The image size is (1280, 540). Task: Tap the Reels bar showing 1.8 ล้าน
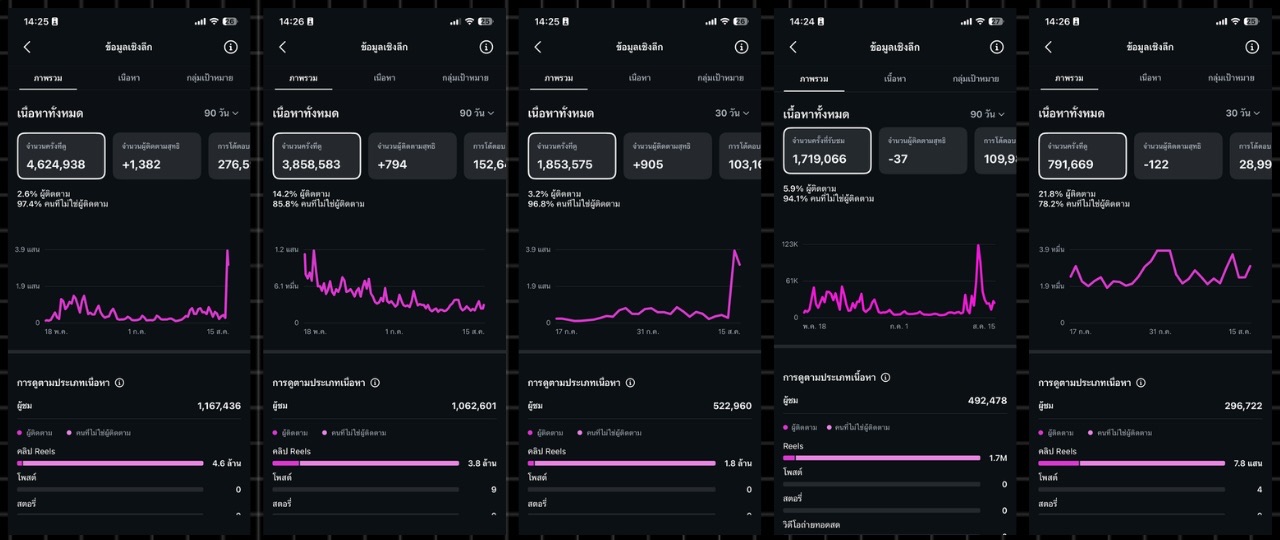(x=621, y=463)
